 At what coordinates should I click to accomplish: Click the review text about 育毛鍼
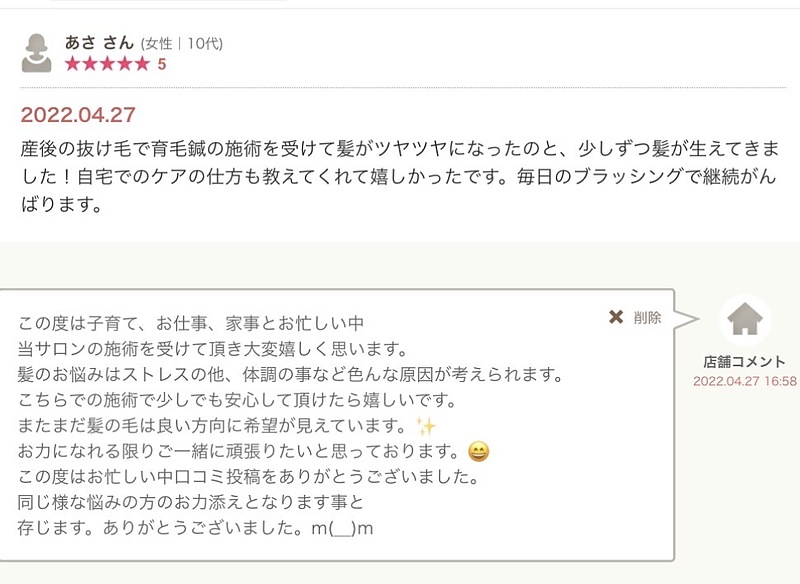tap(400, 176)
